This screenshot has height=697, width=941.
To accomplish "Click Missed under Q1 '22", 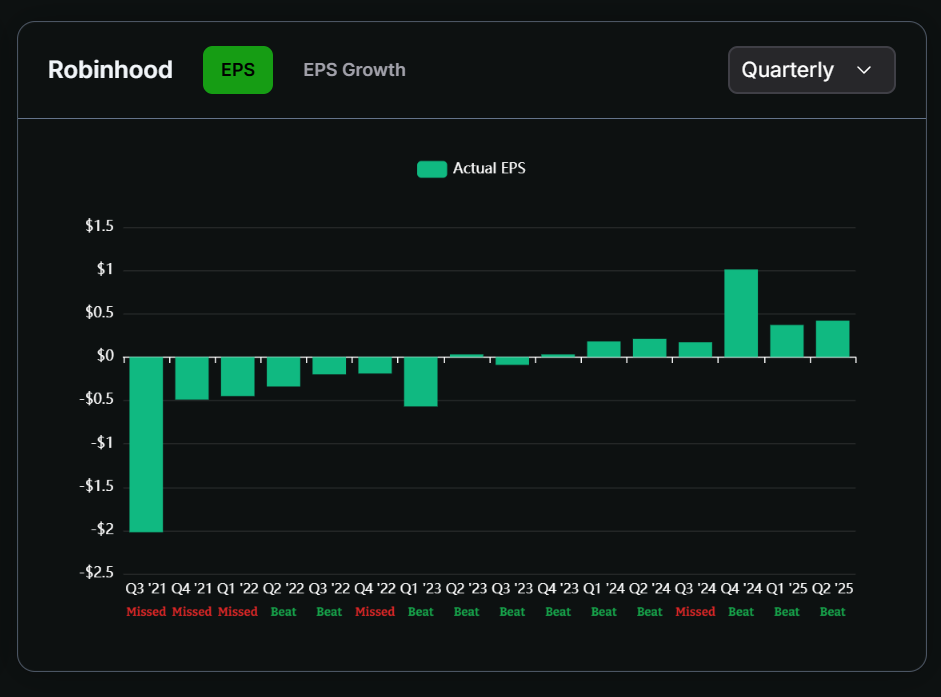I will pos(238,612).
